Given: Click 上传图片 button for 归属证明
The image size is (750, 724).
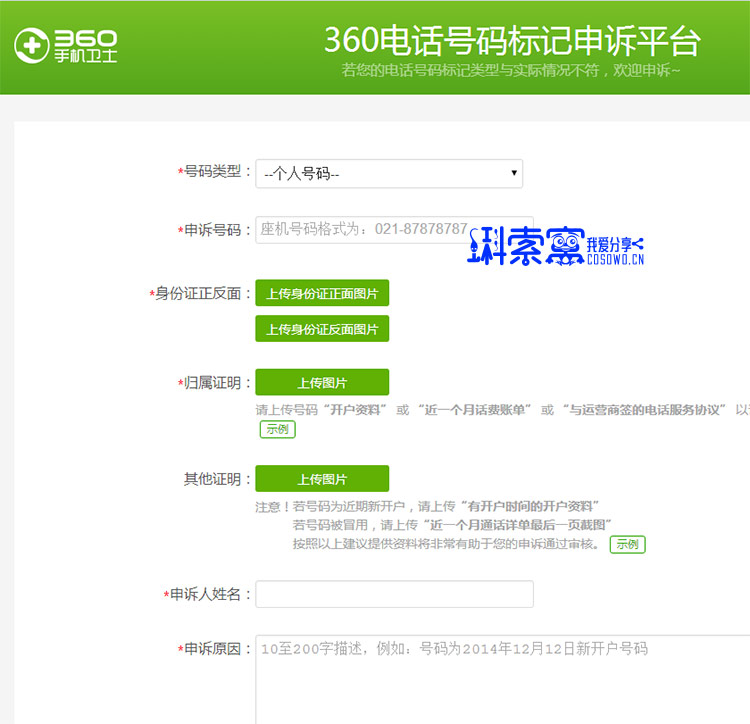Looking at the screenshot, I should pyautogui.click(x=322, y=382).
